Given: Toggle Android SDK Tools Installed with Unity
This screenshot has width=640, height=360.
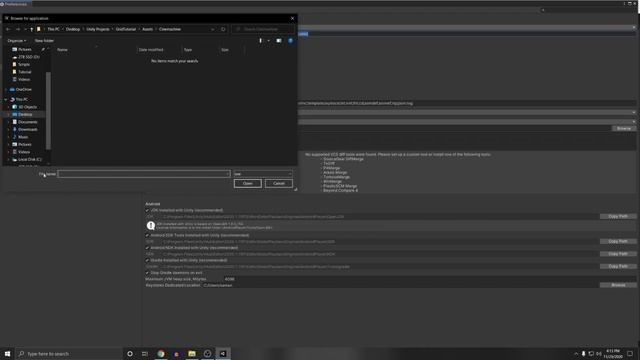Looking at the screenshot, I should 147,236.
